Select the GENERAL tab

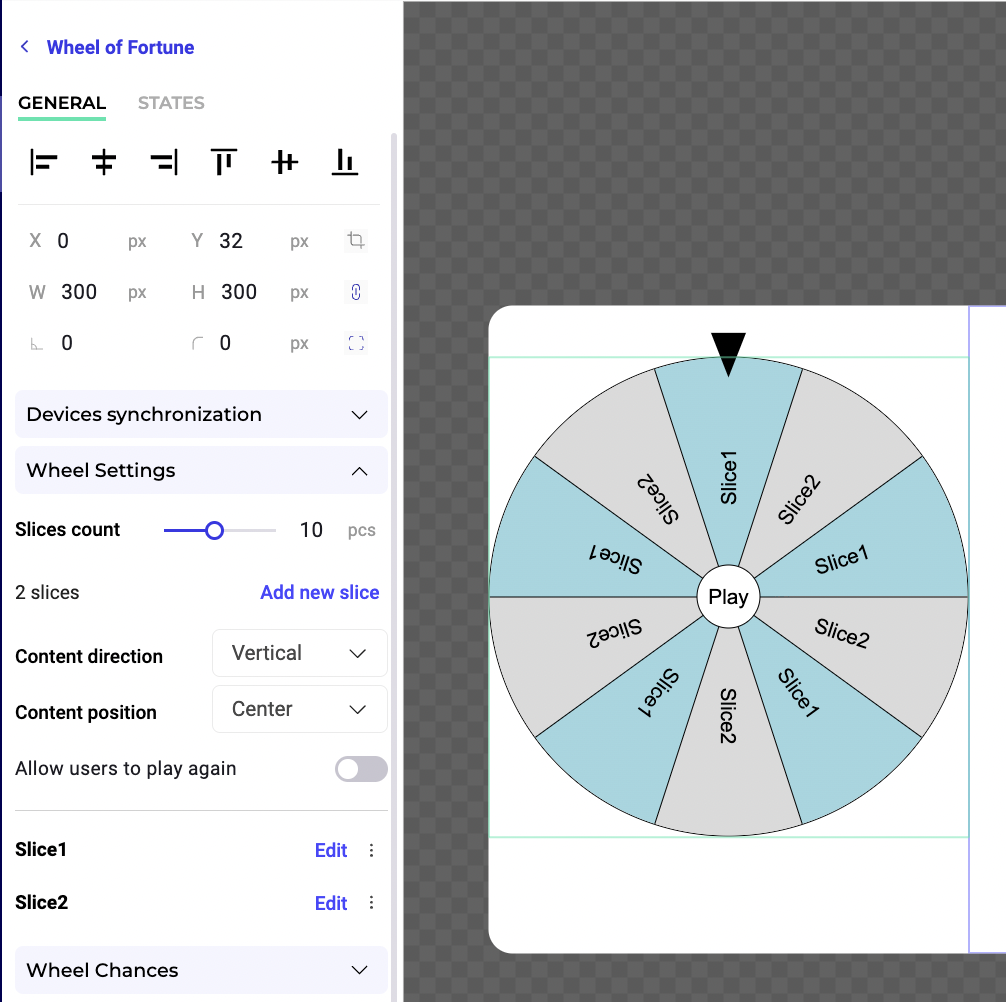click(62, 103)
